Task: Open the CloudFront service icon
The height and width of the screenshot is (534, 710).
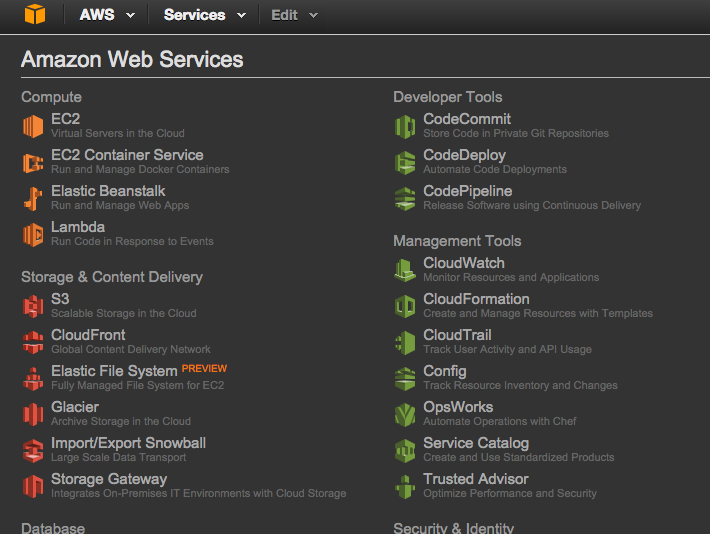Action: 33,342
